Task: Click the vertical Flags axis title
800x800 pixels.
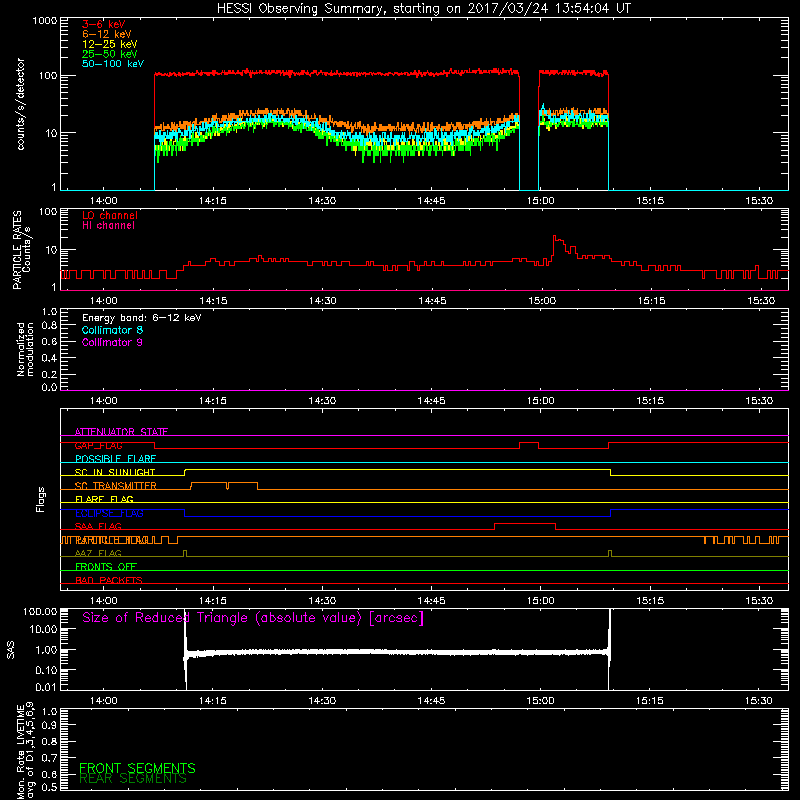Action: (40, 499)
